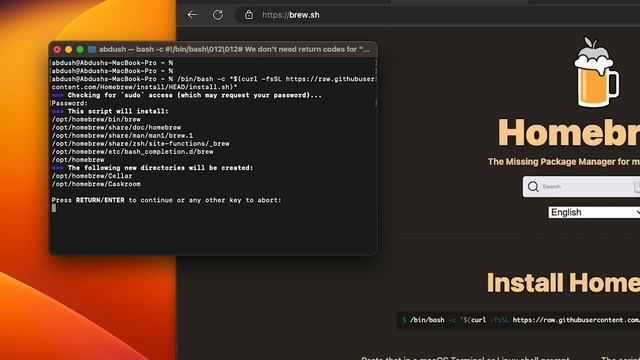Click '/opt/homebrew/Caskroom' line in terminal
Screen dimensions: 640x360
[x=96, y=184]
